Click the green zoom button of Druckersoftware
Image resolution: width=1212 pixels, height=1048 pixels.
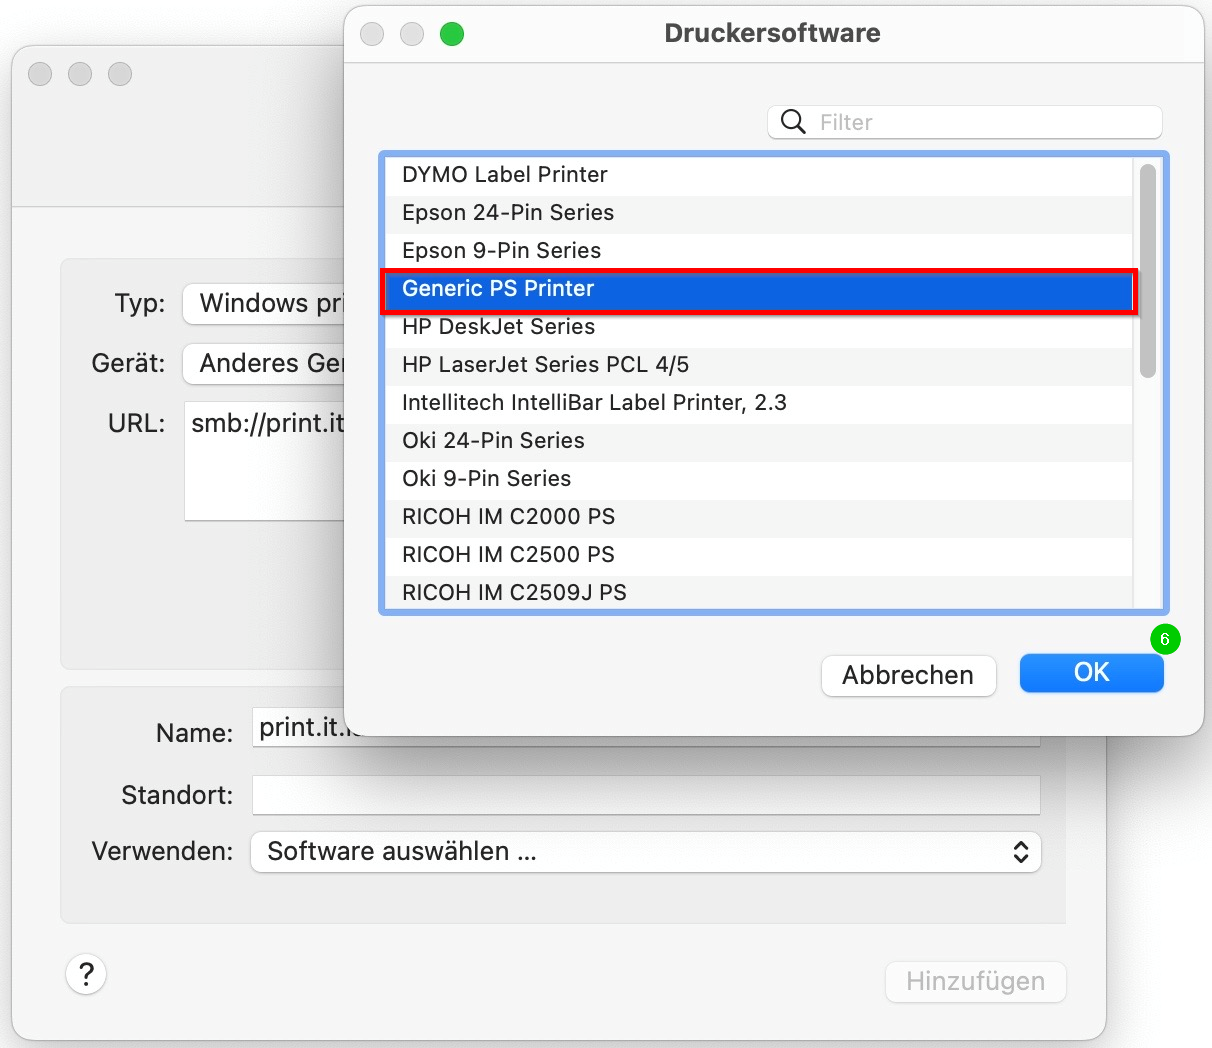452,34
